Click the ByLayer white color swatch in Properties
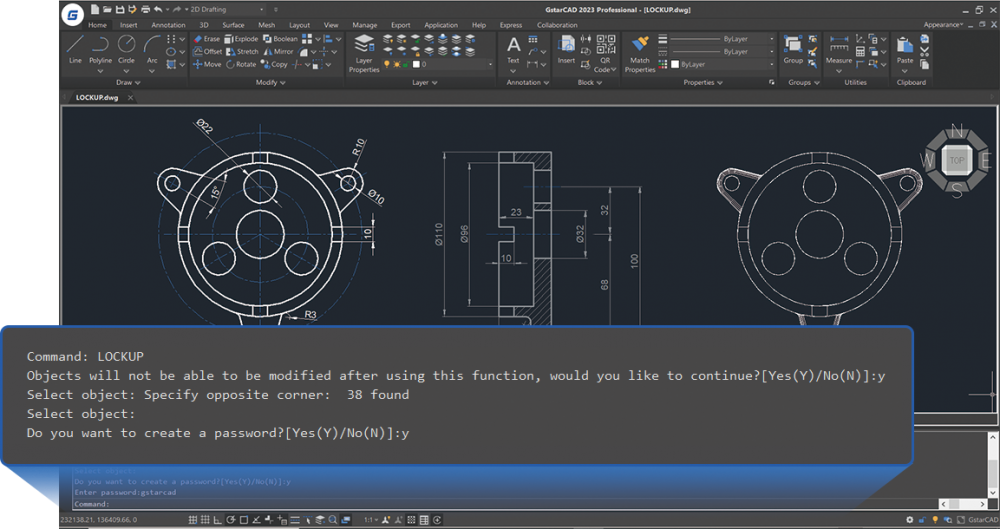 coord(675,64)
